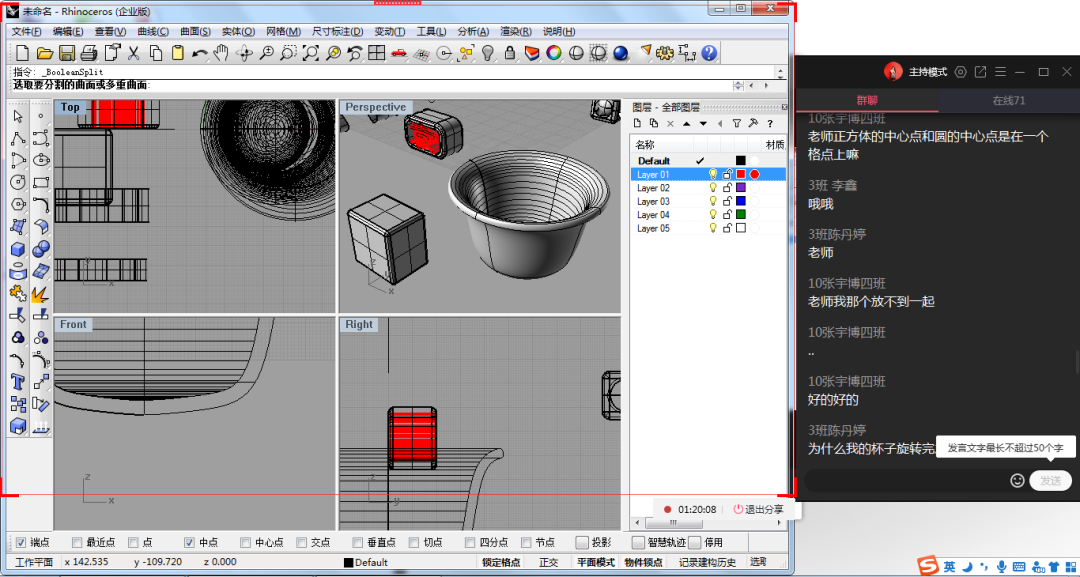Click the new layer icon in layers panel

[637, 123]
